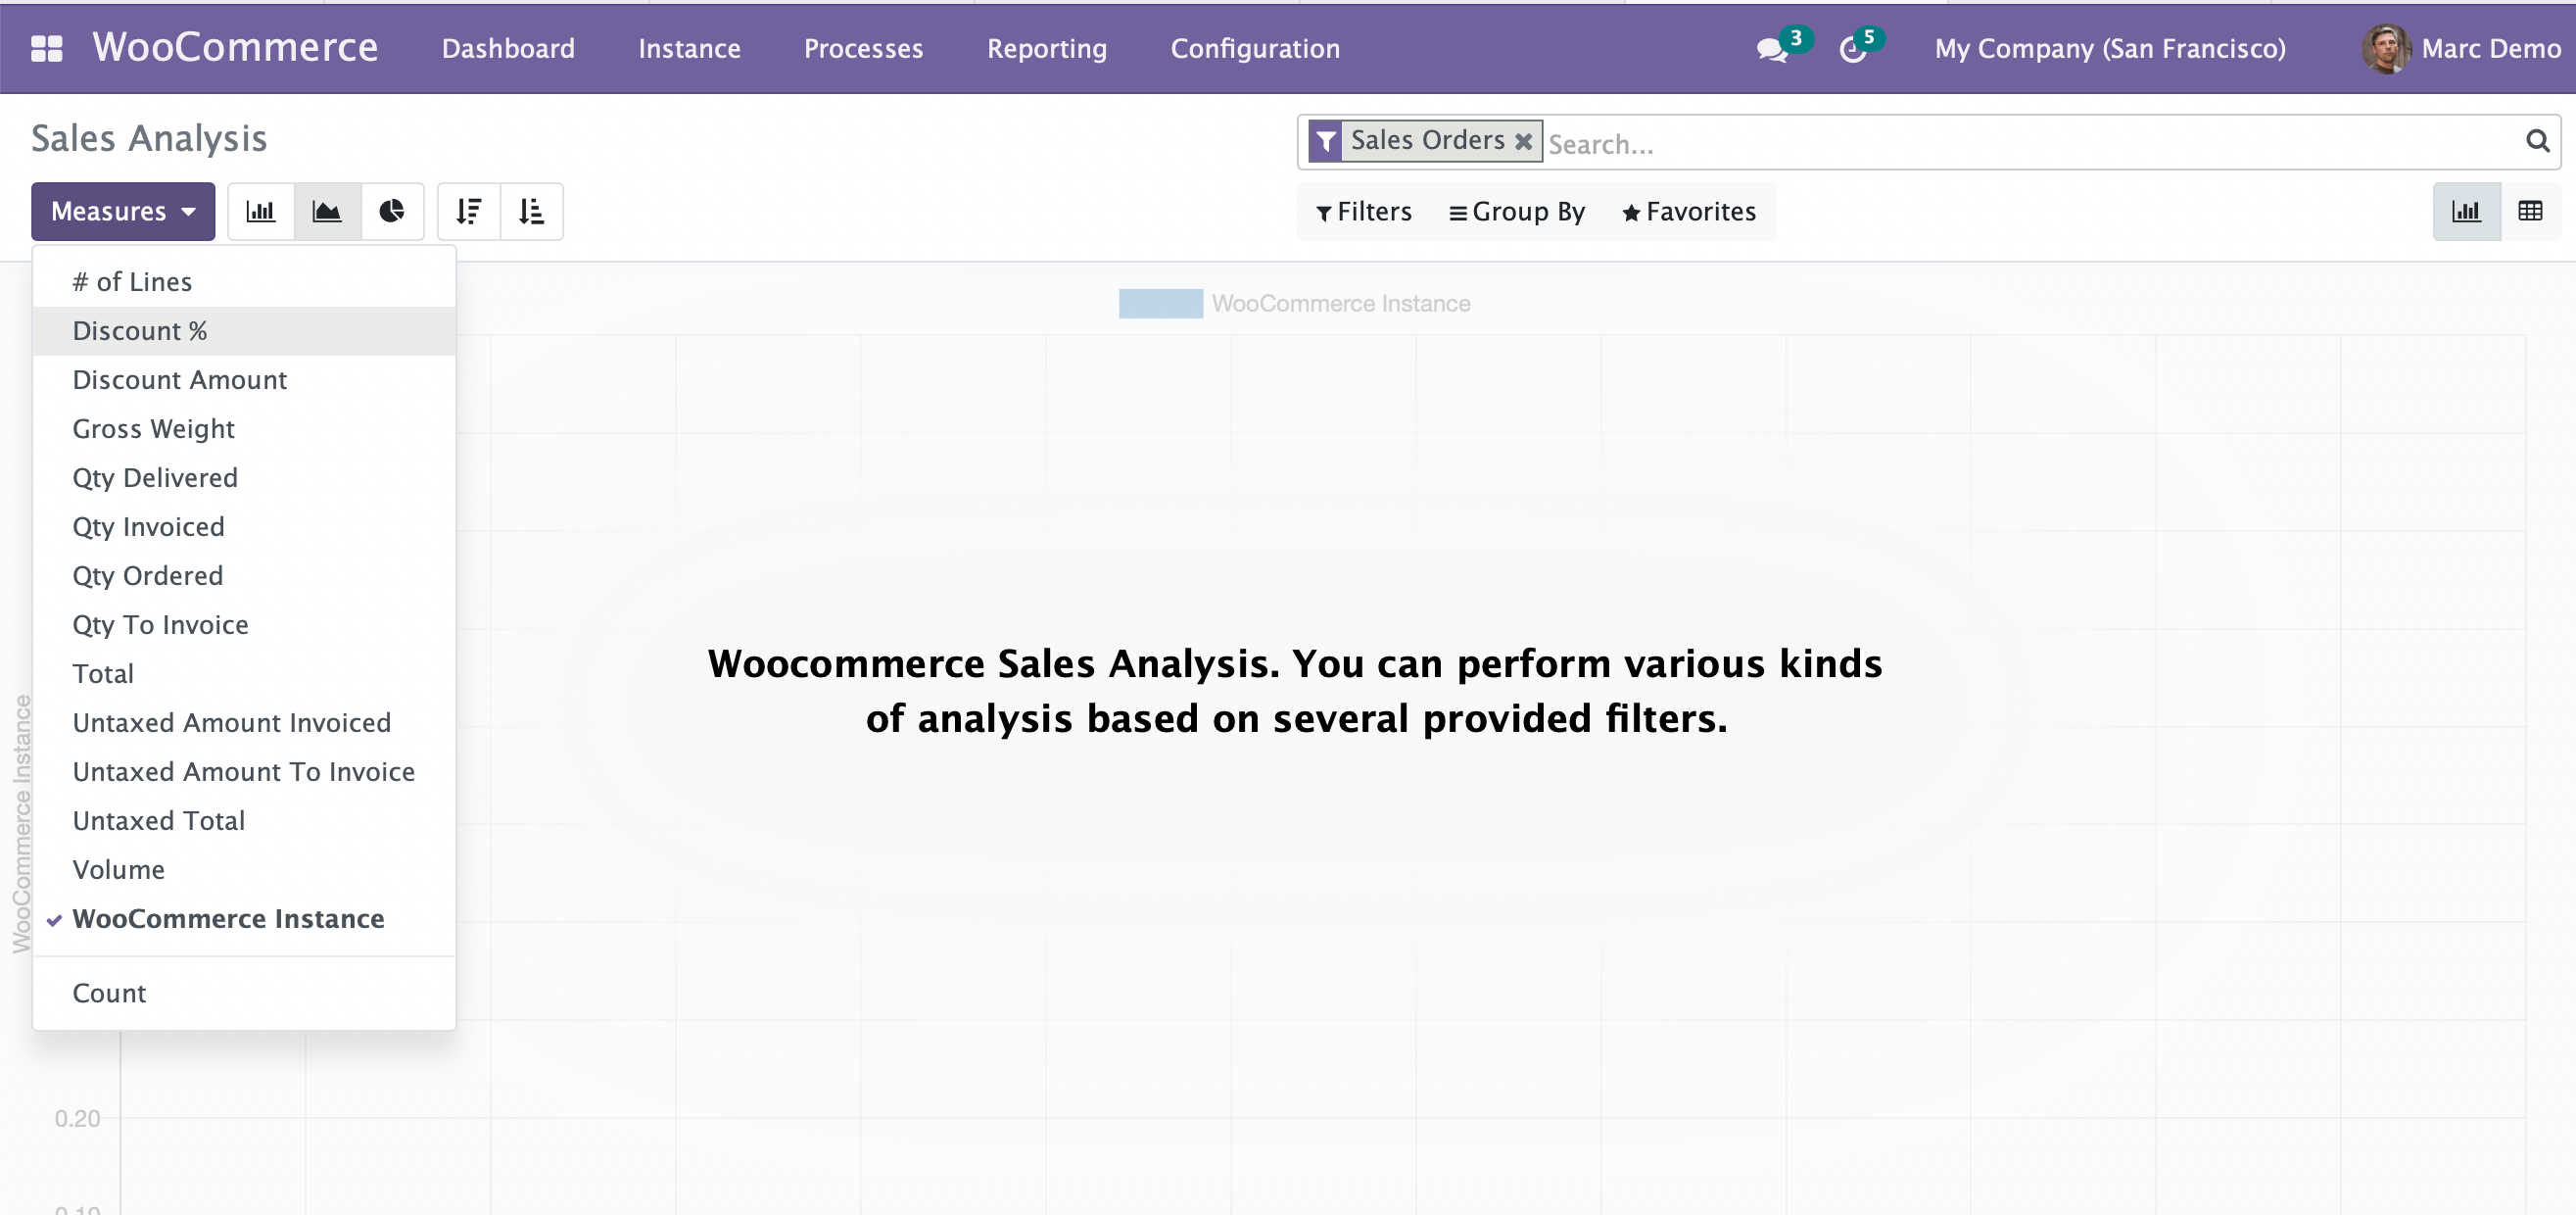
Task: Switch to bar chart mode
Action: pyautogui.click(x=261, y=211)
